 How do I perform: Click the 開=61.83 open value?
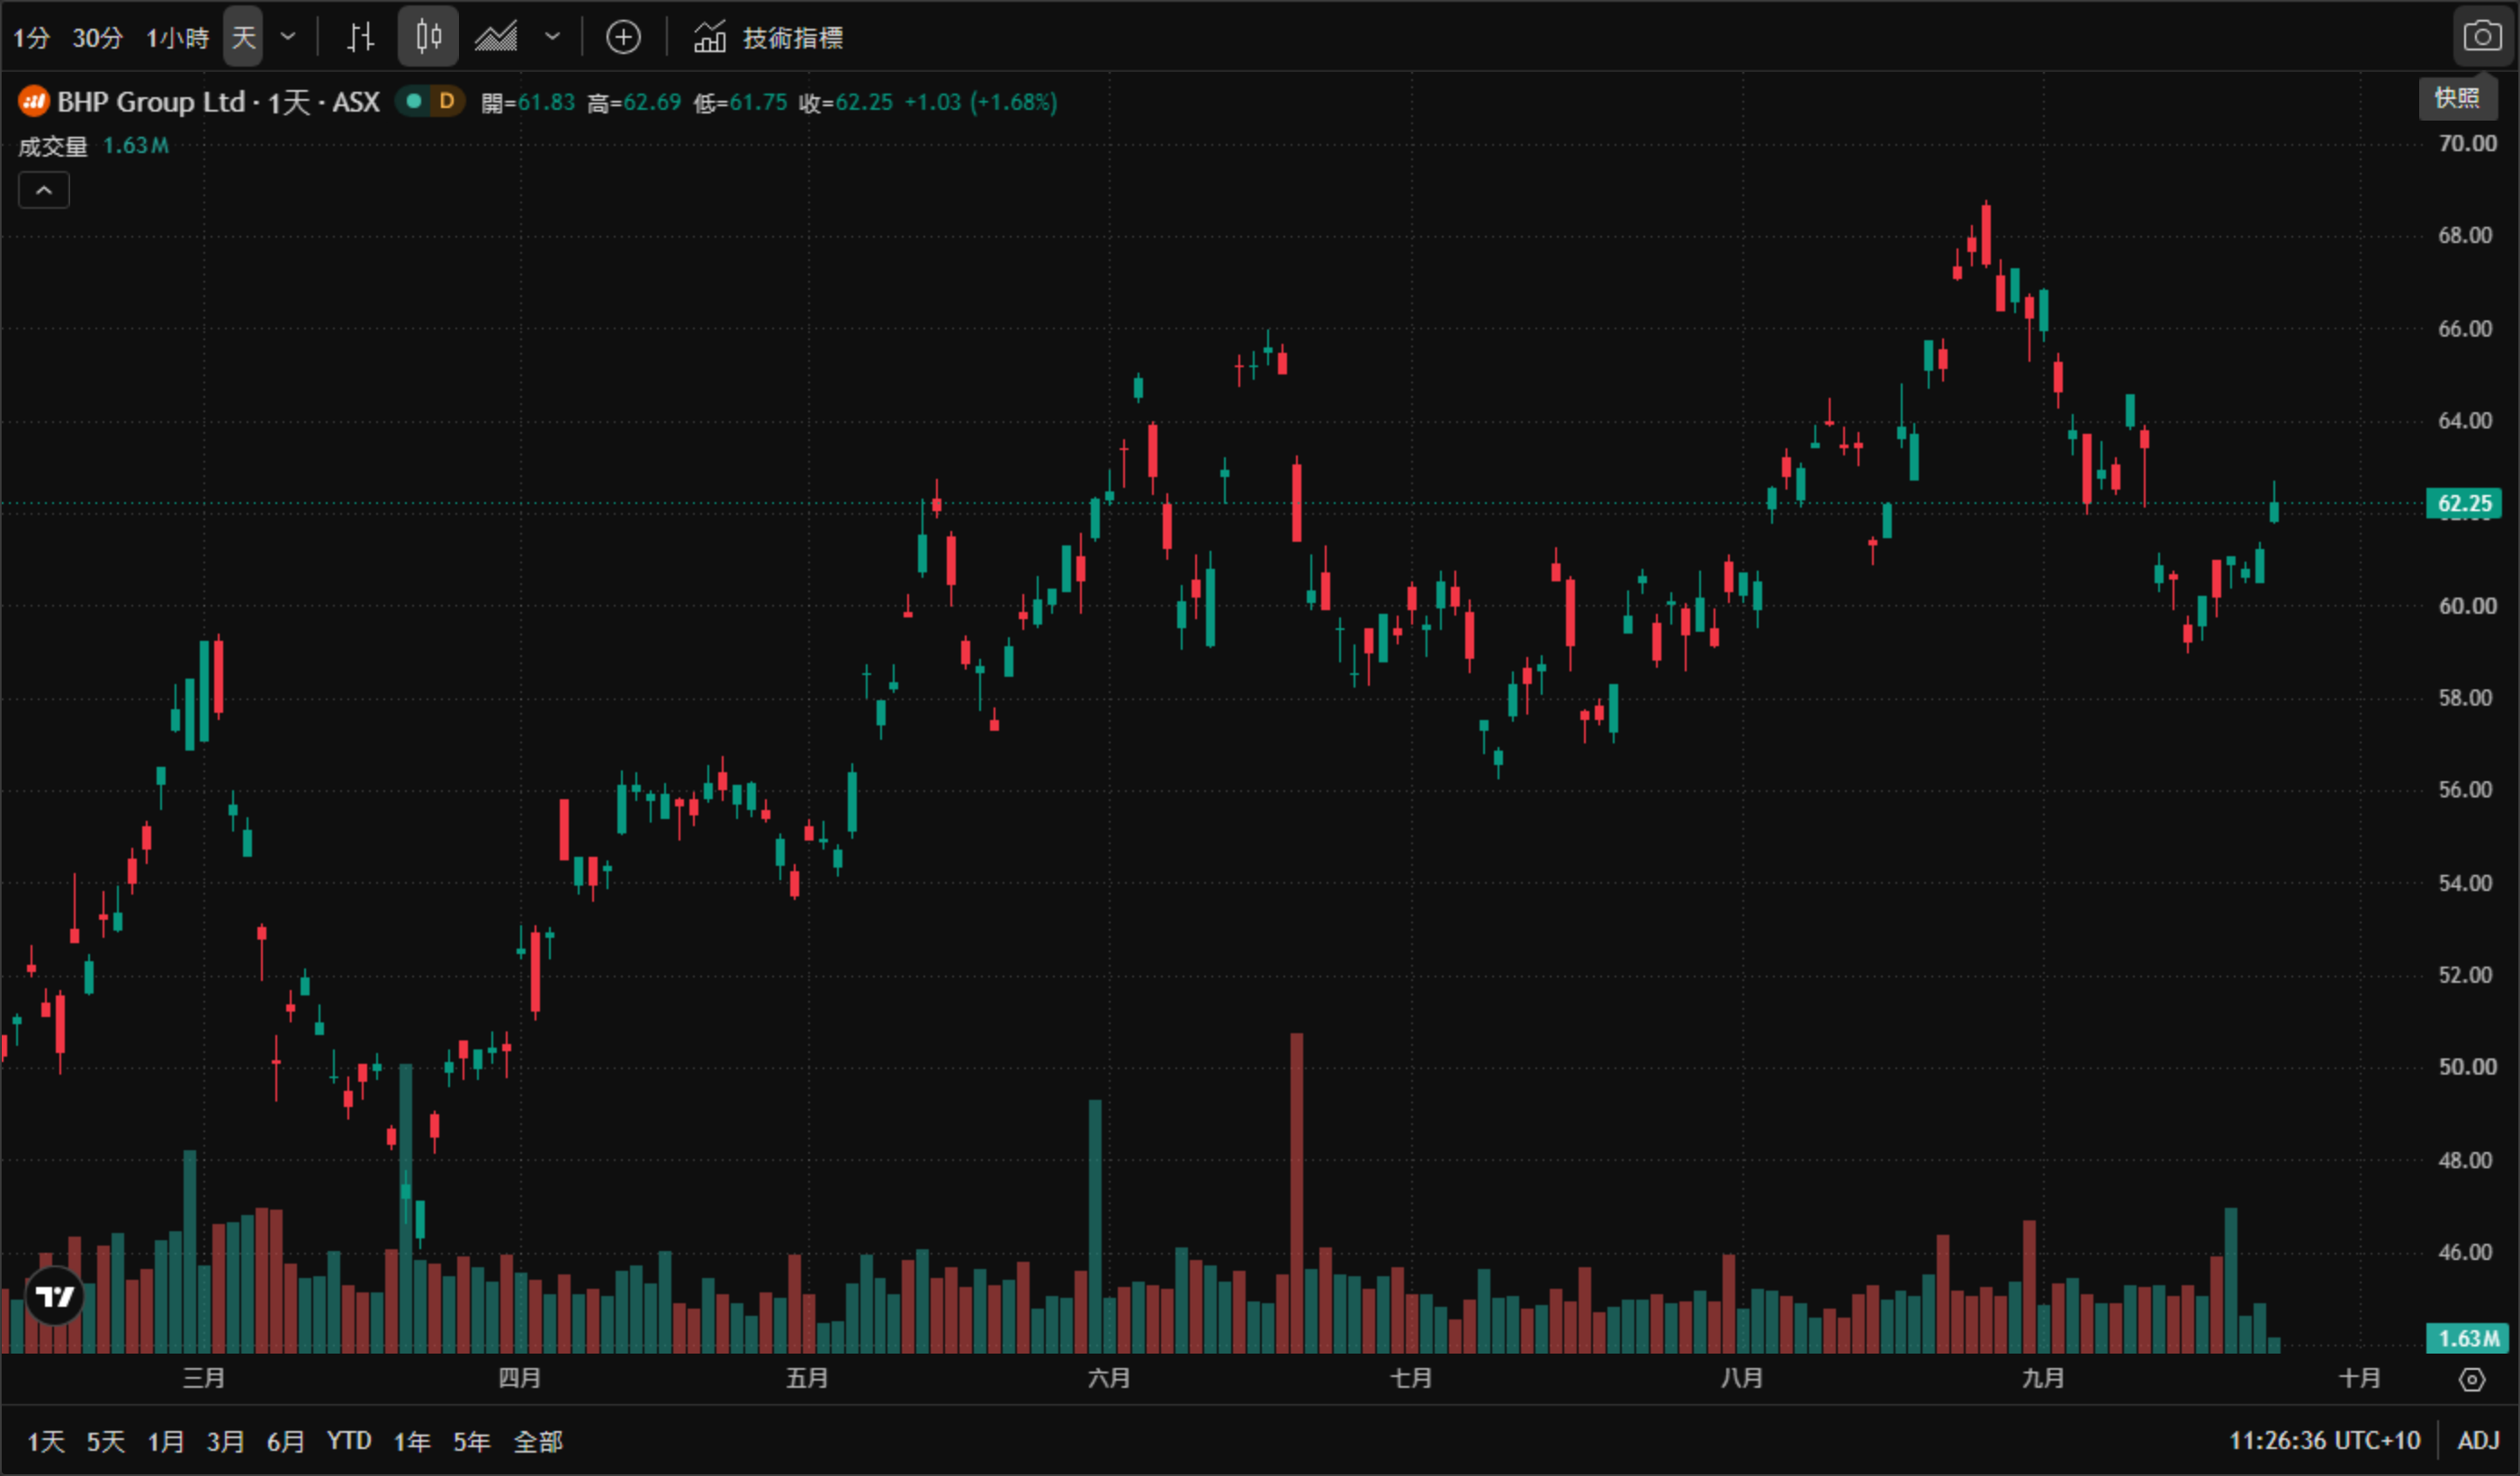click(528, 102)
